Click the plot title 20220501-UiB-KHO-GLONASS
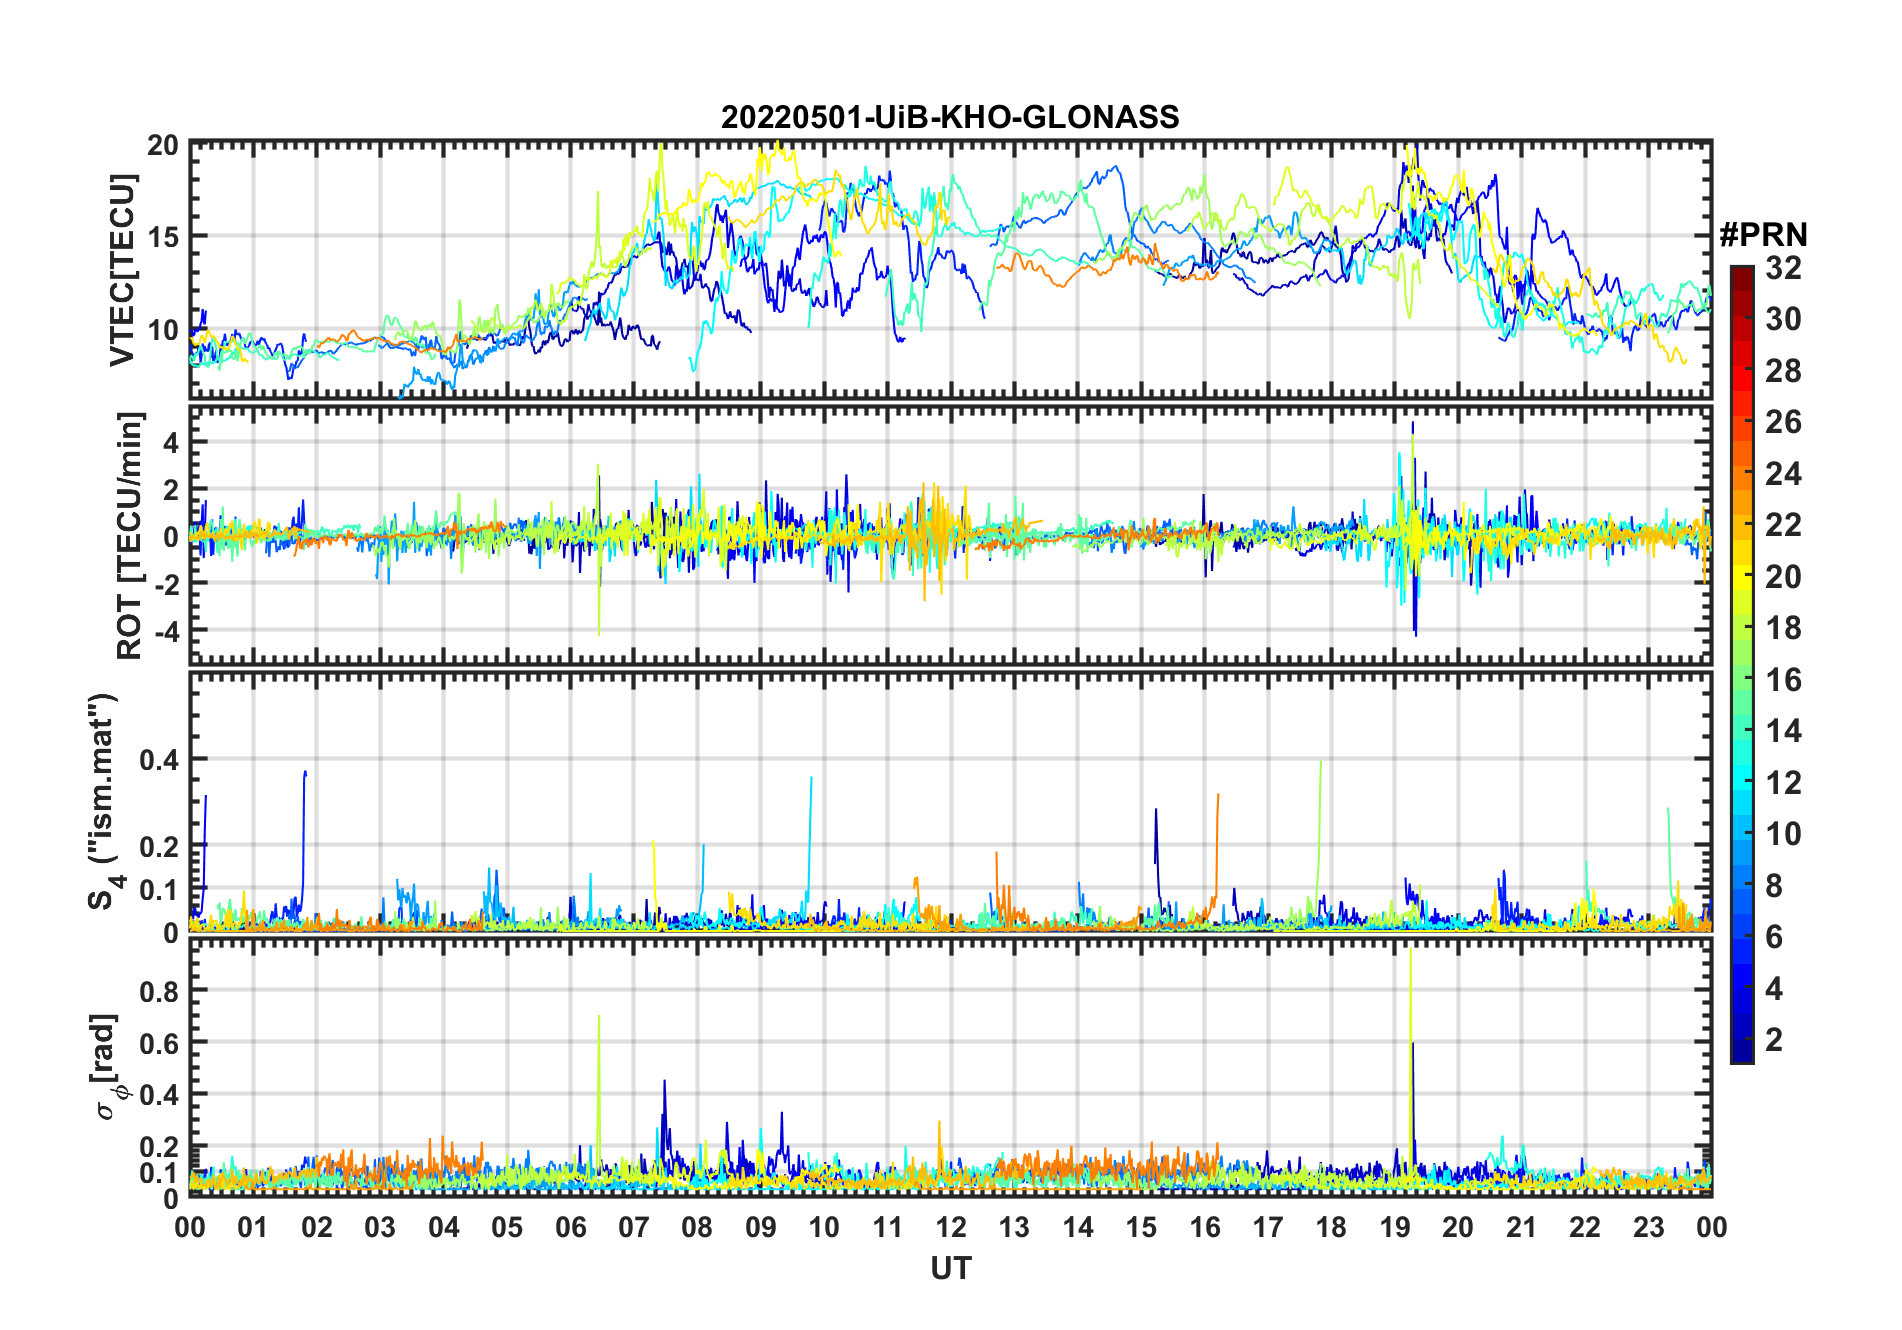Screen dimensions: 1902x1330 pyautogui.click(x=950, y=117)
